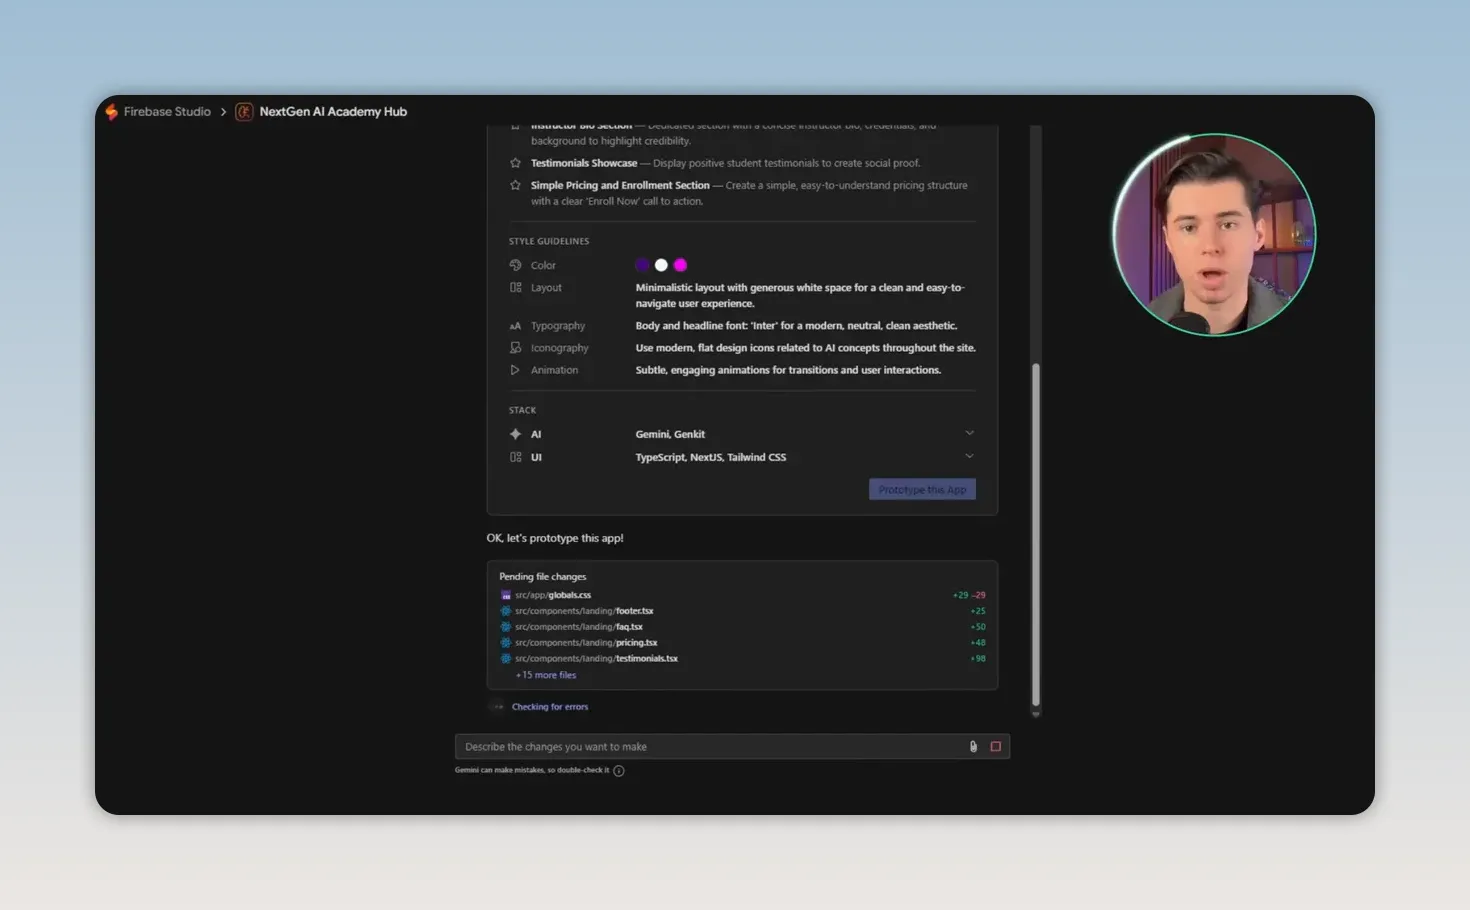Go to Firebase Studio breadcrumb link
The height and width of the screenshot is (910, 1470).
pyautogui.click(x=167, y=112)
